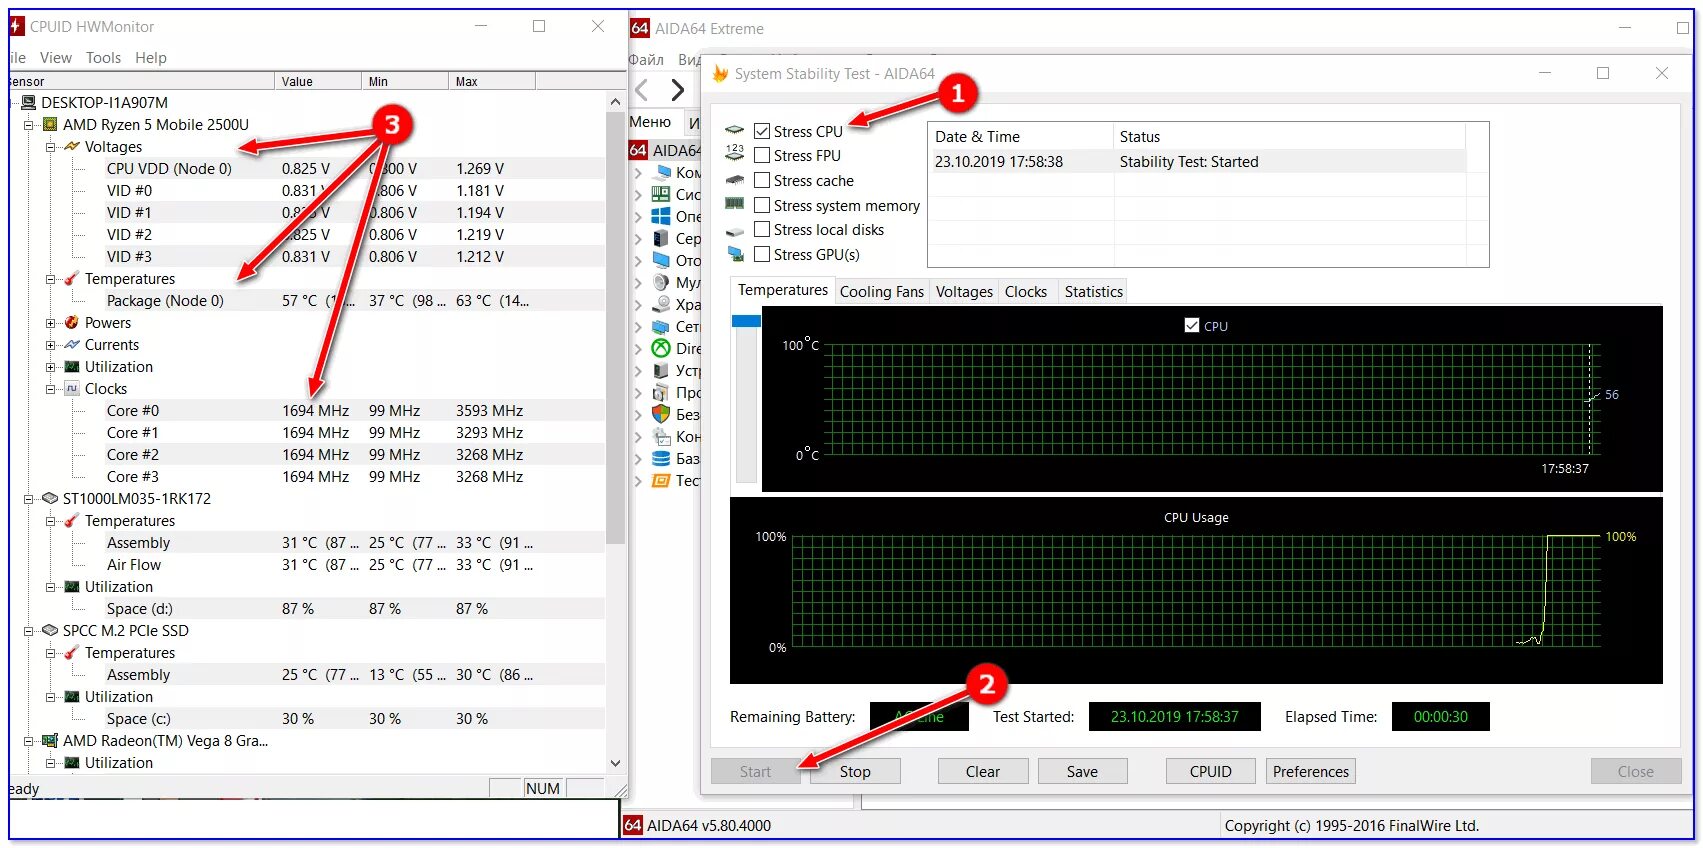The image size is (1703, 848).
Task: Click the vertical gauge bar beside temperature graph
Action: coord(746,398)
